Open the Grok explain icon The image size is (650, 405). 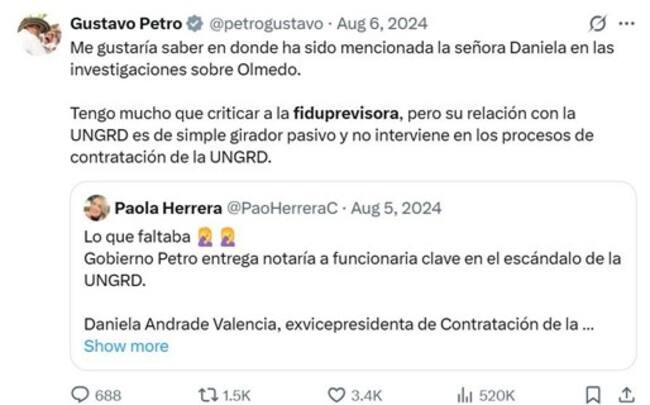(x=599, y=23)
